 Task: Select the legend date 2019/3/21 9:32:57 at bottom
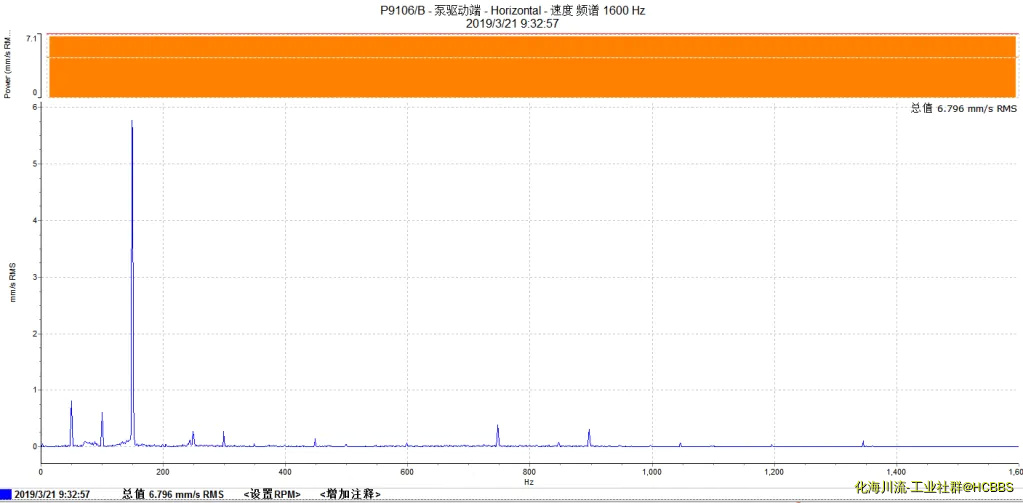coord(52,495)
